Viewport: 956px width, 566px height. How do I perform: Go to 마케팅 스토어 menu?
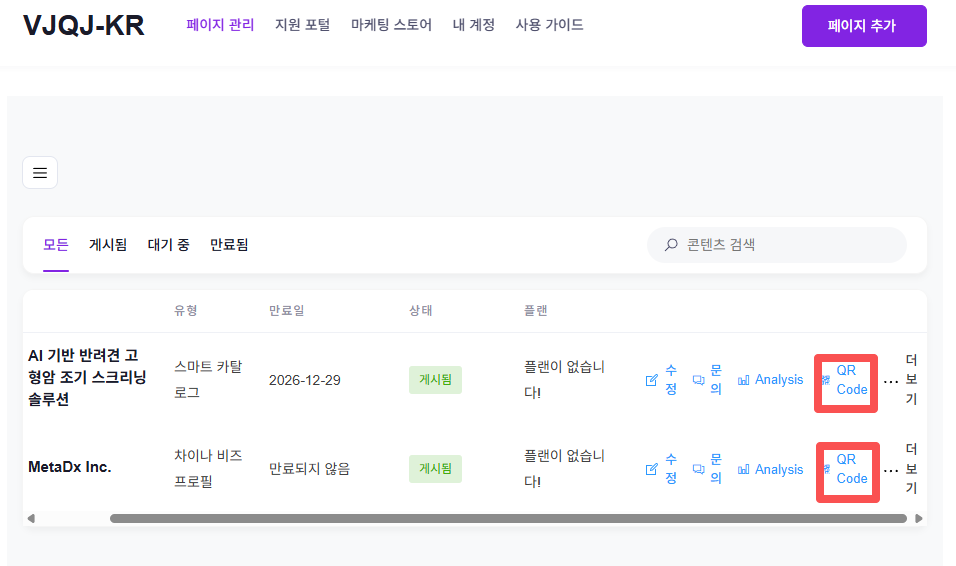tap(391, 25)
